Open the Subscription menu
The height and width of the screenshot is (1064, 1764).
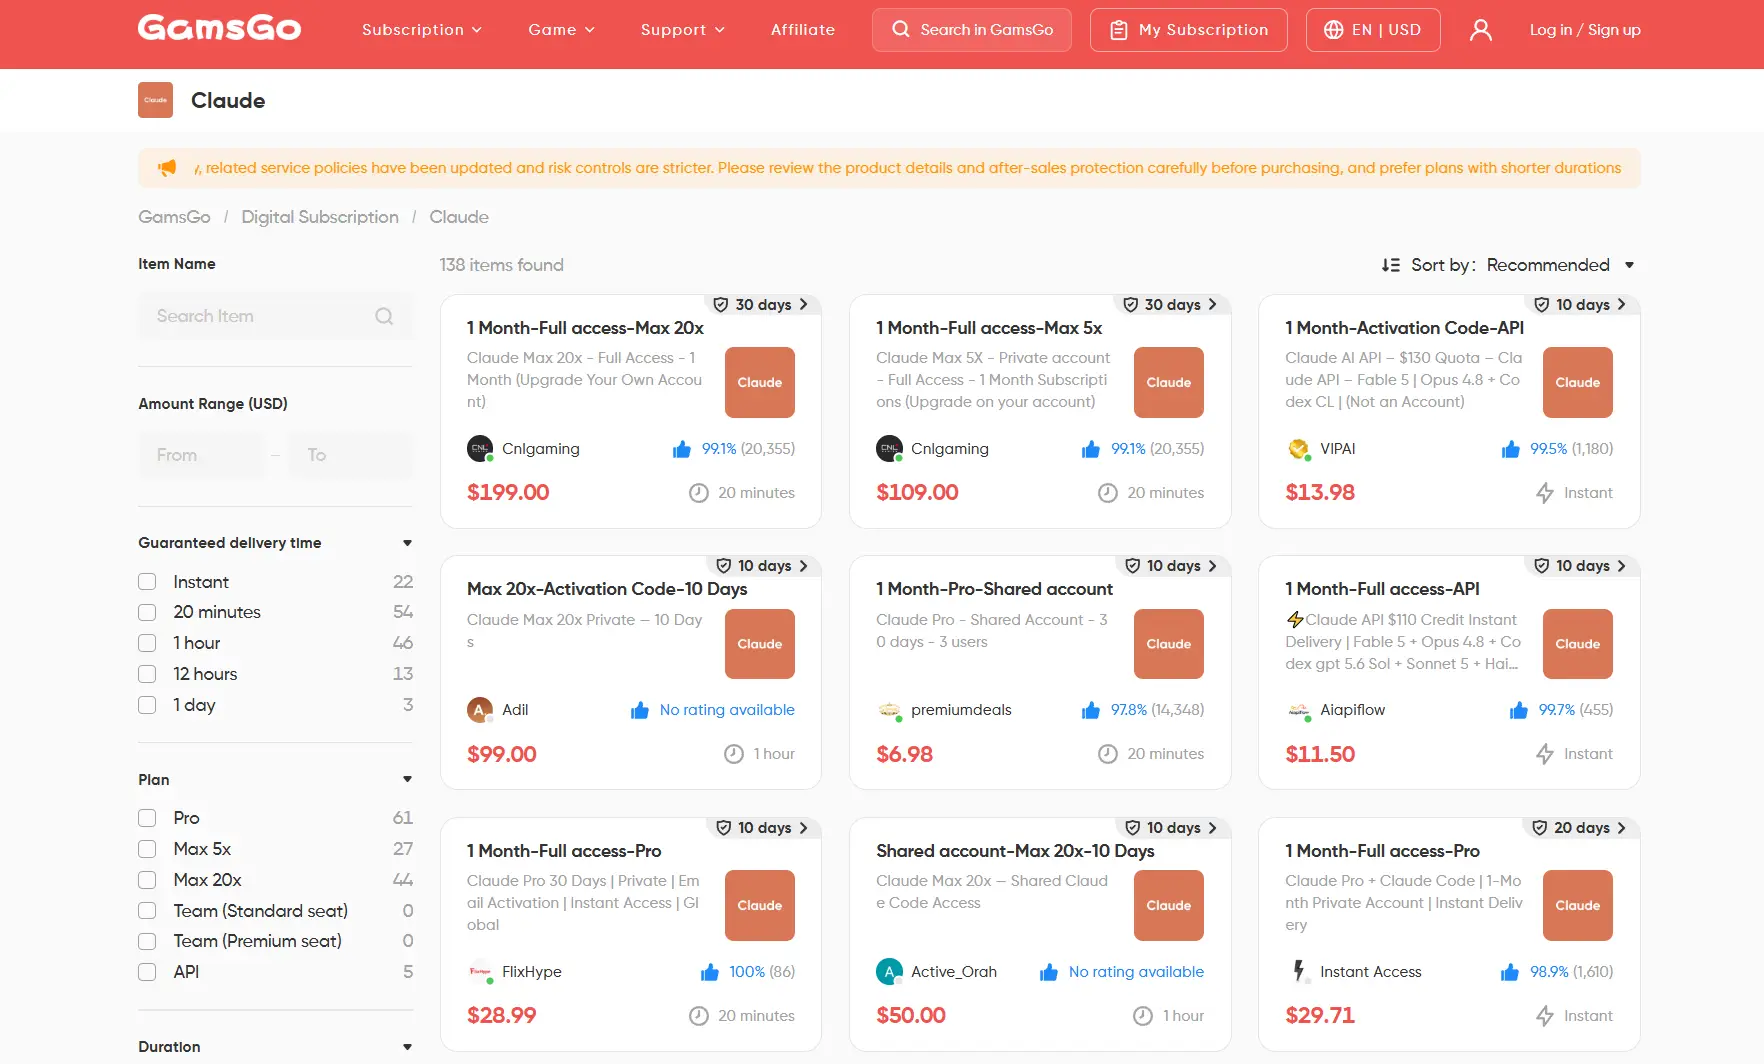coord(422,30)
